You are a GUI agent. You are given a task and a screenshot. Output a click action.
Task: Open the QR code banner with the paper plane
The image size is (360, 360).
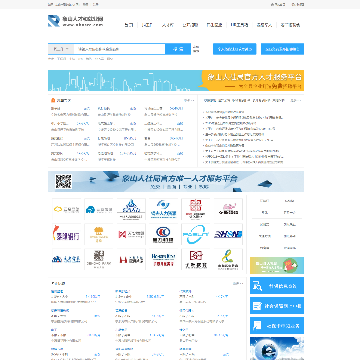click(x=176, y=182)
